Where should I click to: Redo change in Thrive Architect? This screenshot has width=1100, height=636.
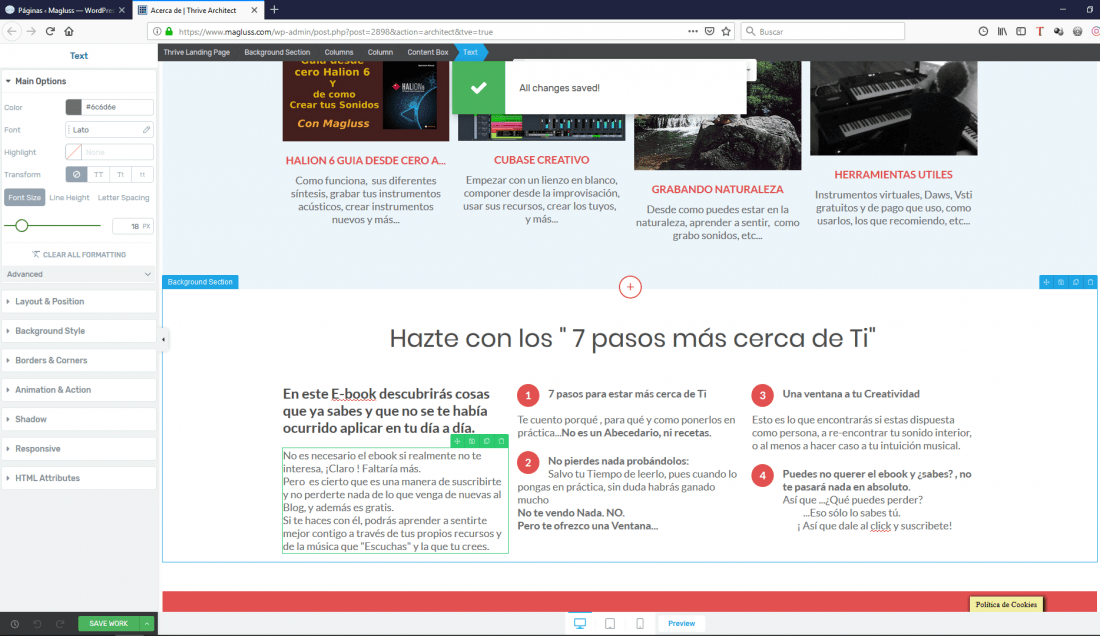60,623
